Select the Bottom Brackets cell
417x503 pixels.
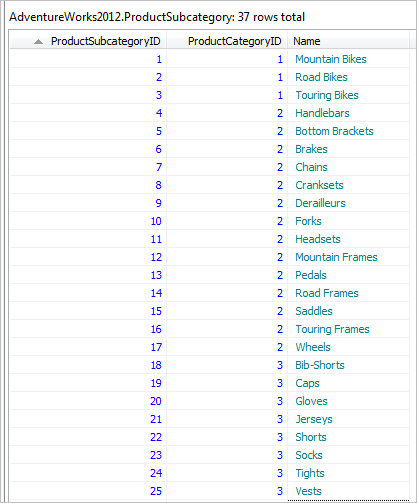click(x=348, y=131)
